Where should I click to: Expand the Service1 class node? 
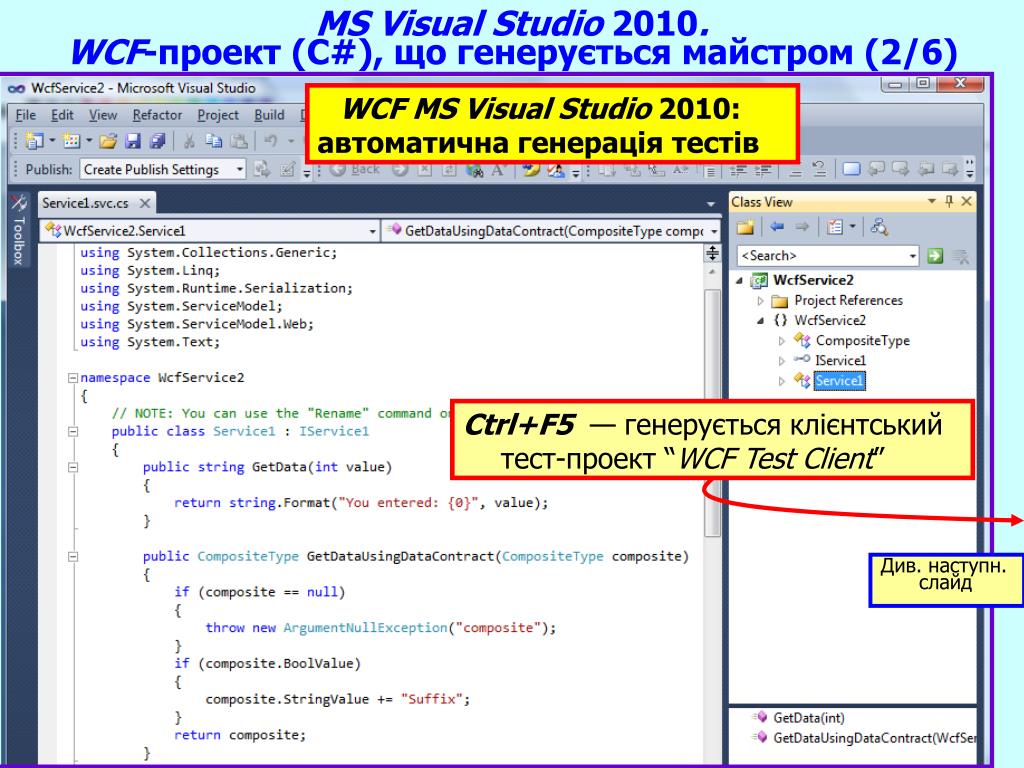782,381
